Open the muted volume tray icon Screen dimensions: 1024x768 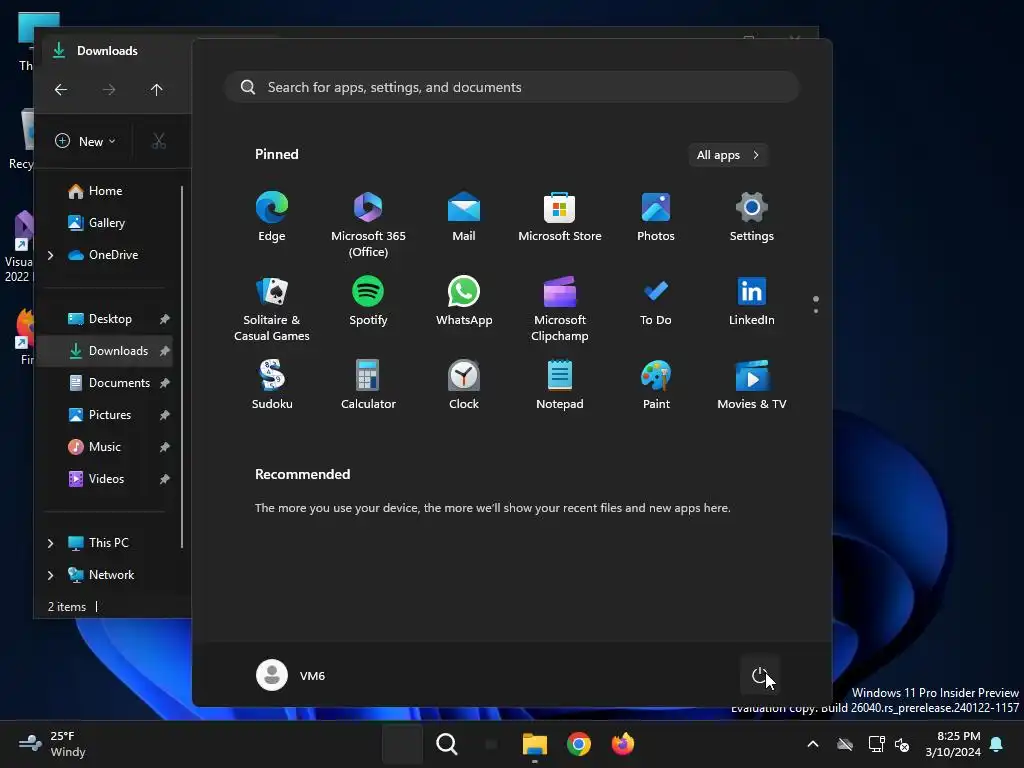tap(902, 744)
